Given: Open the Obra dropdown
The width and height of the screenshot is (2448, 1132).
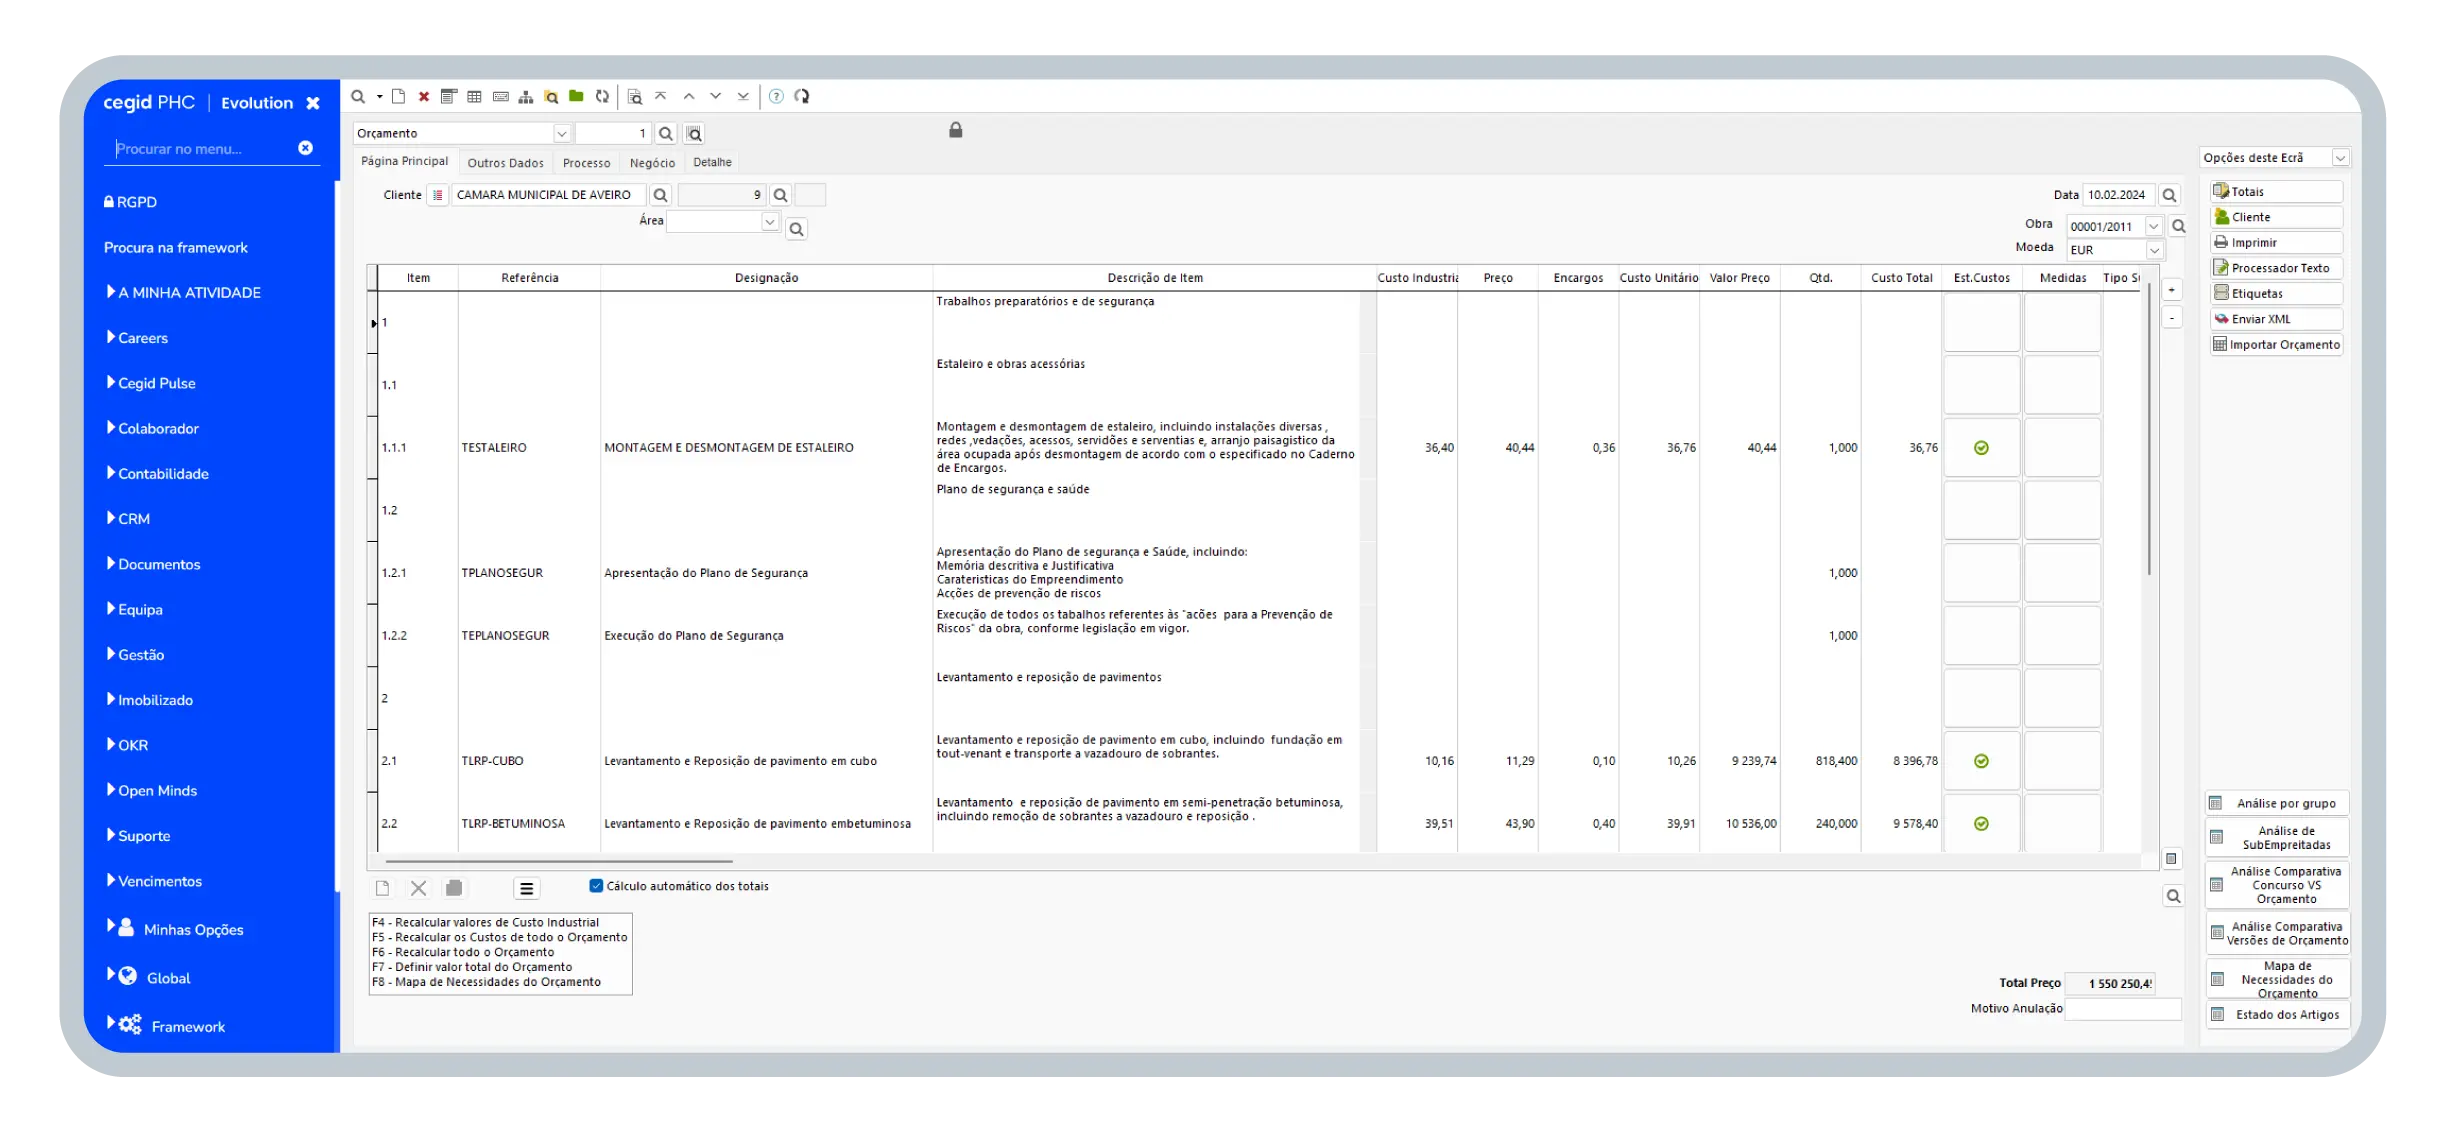Looking at the screenshot, I should pyautogui.click(x=2154, y=227).
